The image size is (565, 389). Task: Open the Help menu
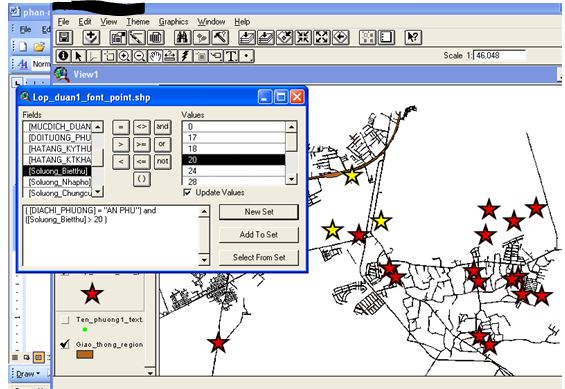[242, 22]
